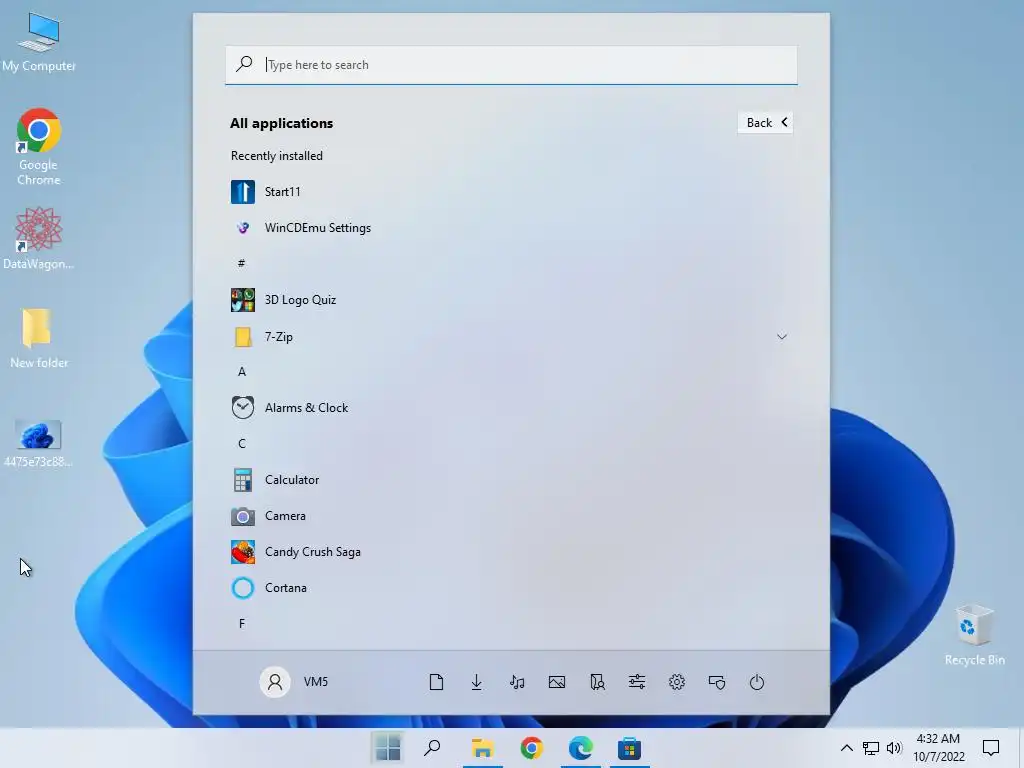Viewport: 1024px width, 768px height.
Task: Show hidden tray icons chevron
Action: click(846, 748)
